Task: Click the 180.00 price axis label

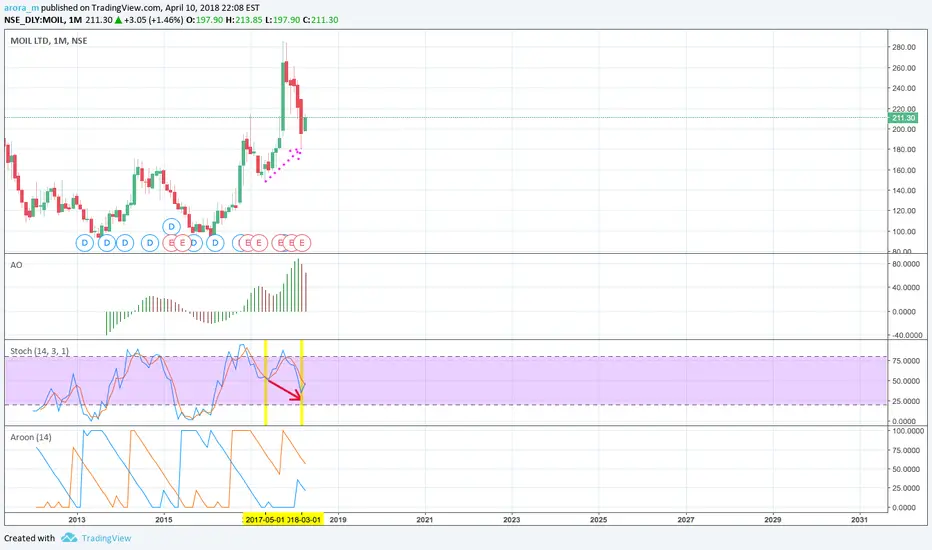Action: 903,149
